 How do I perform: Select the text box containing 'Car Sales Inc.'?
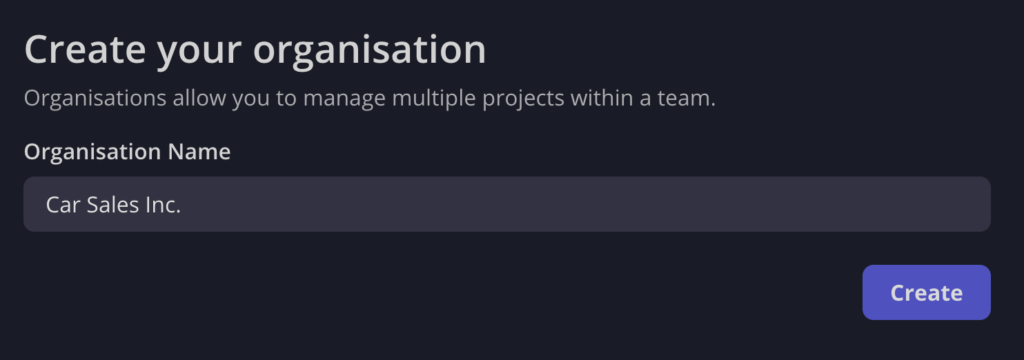(507, 204)
